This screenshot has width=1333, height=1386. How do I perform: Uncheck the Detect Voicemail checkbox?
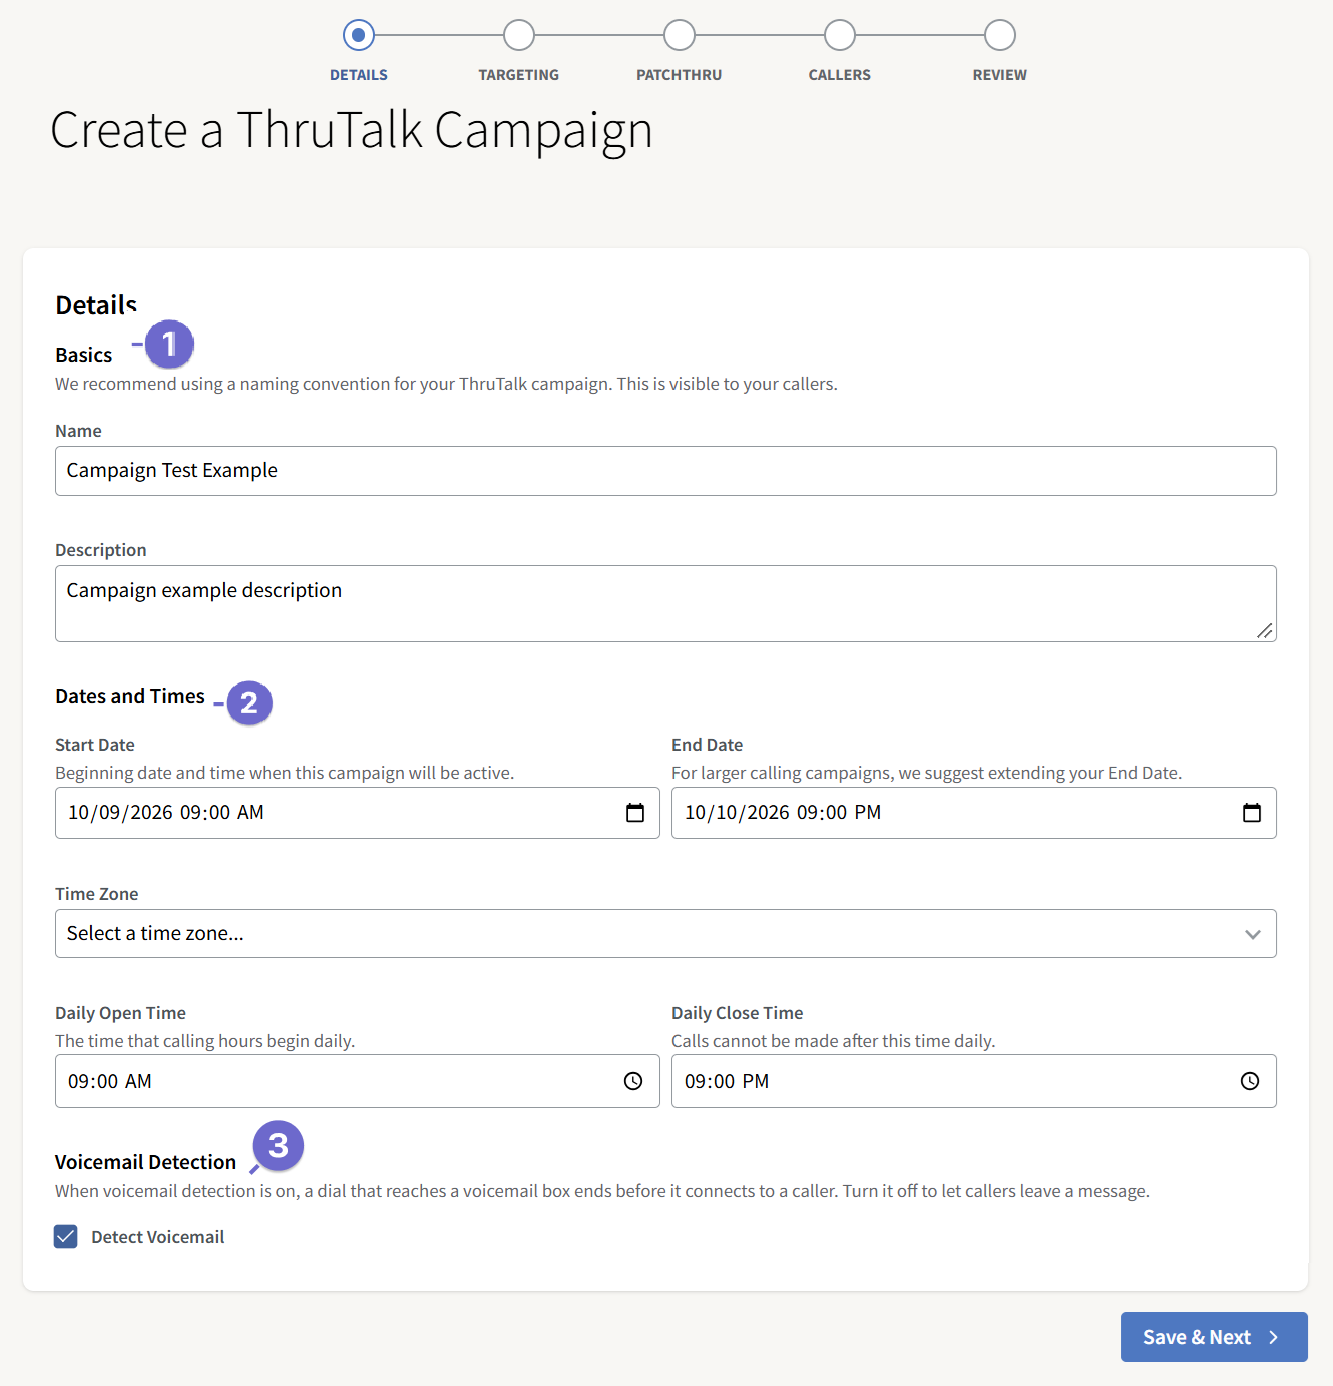(66, 1237)
